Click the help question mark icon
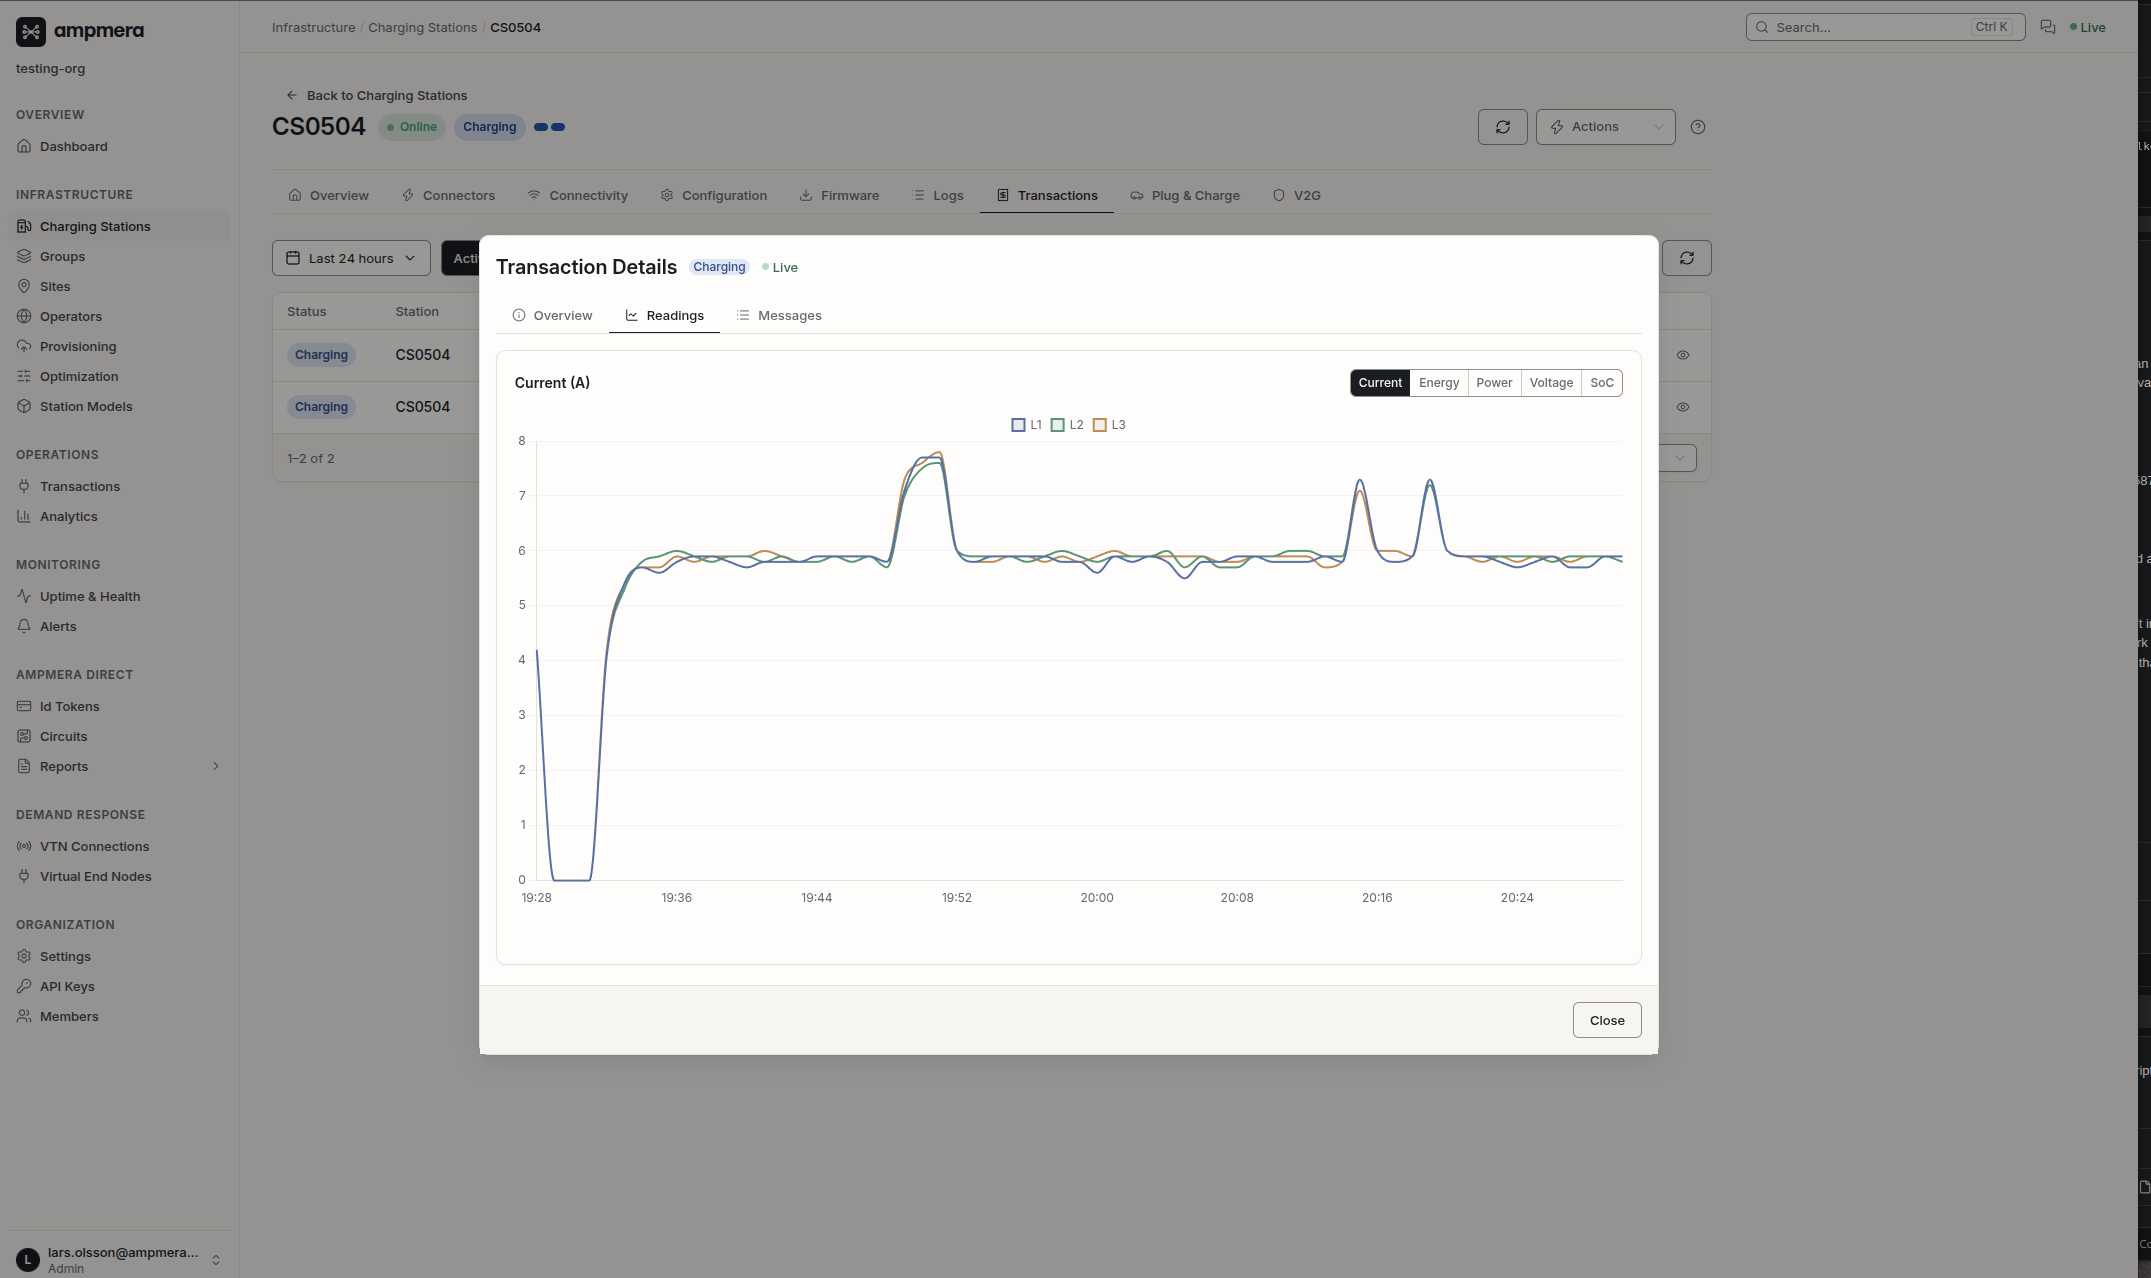2151x1278 pixels. click(1697, 127)
